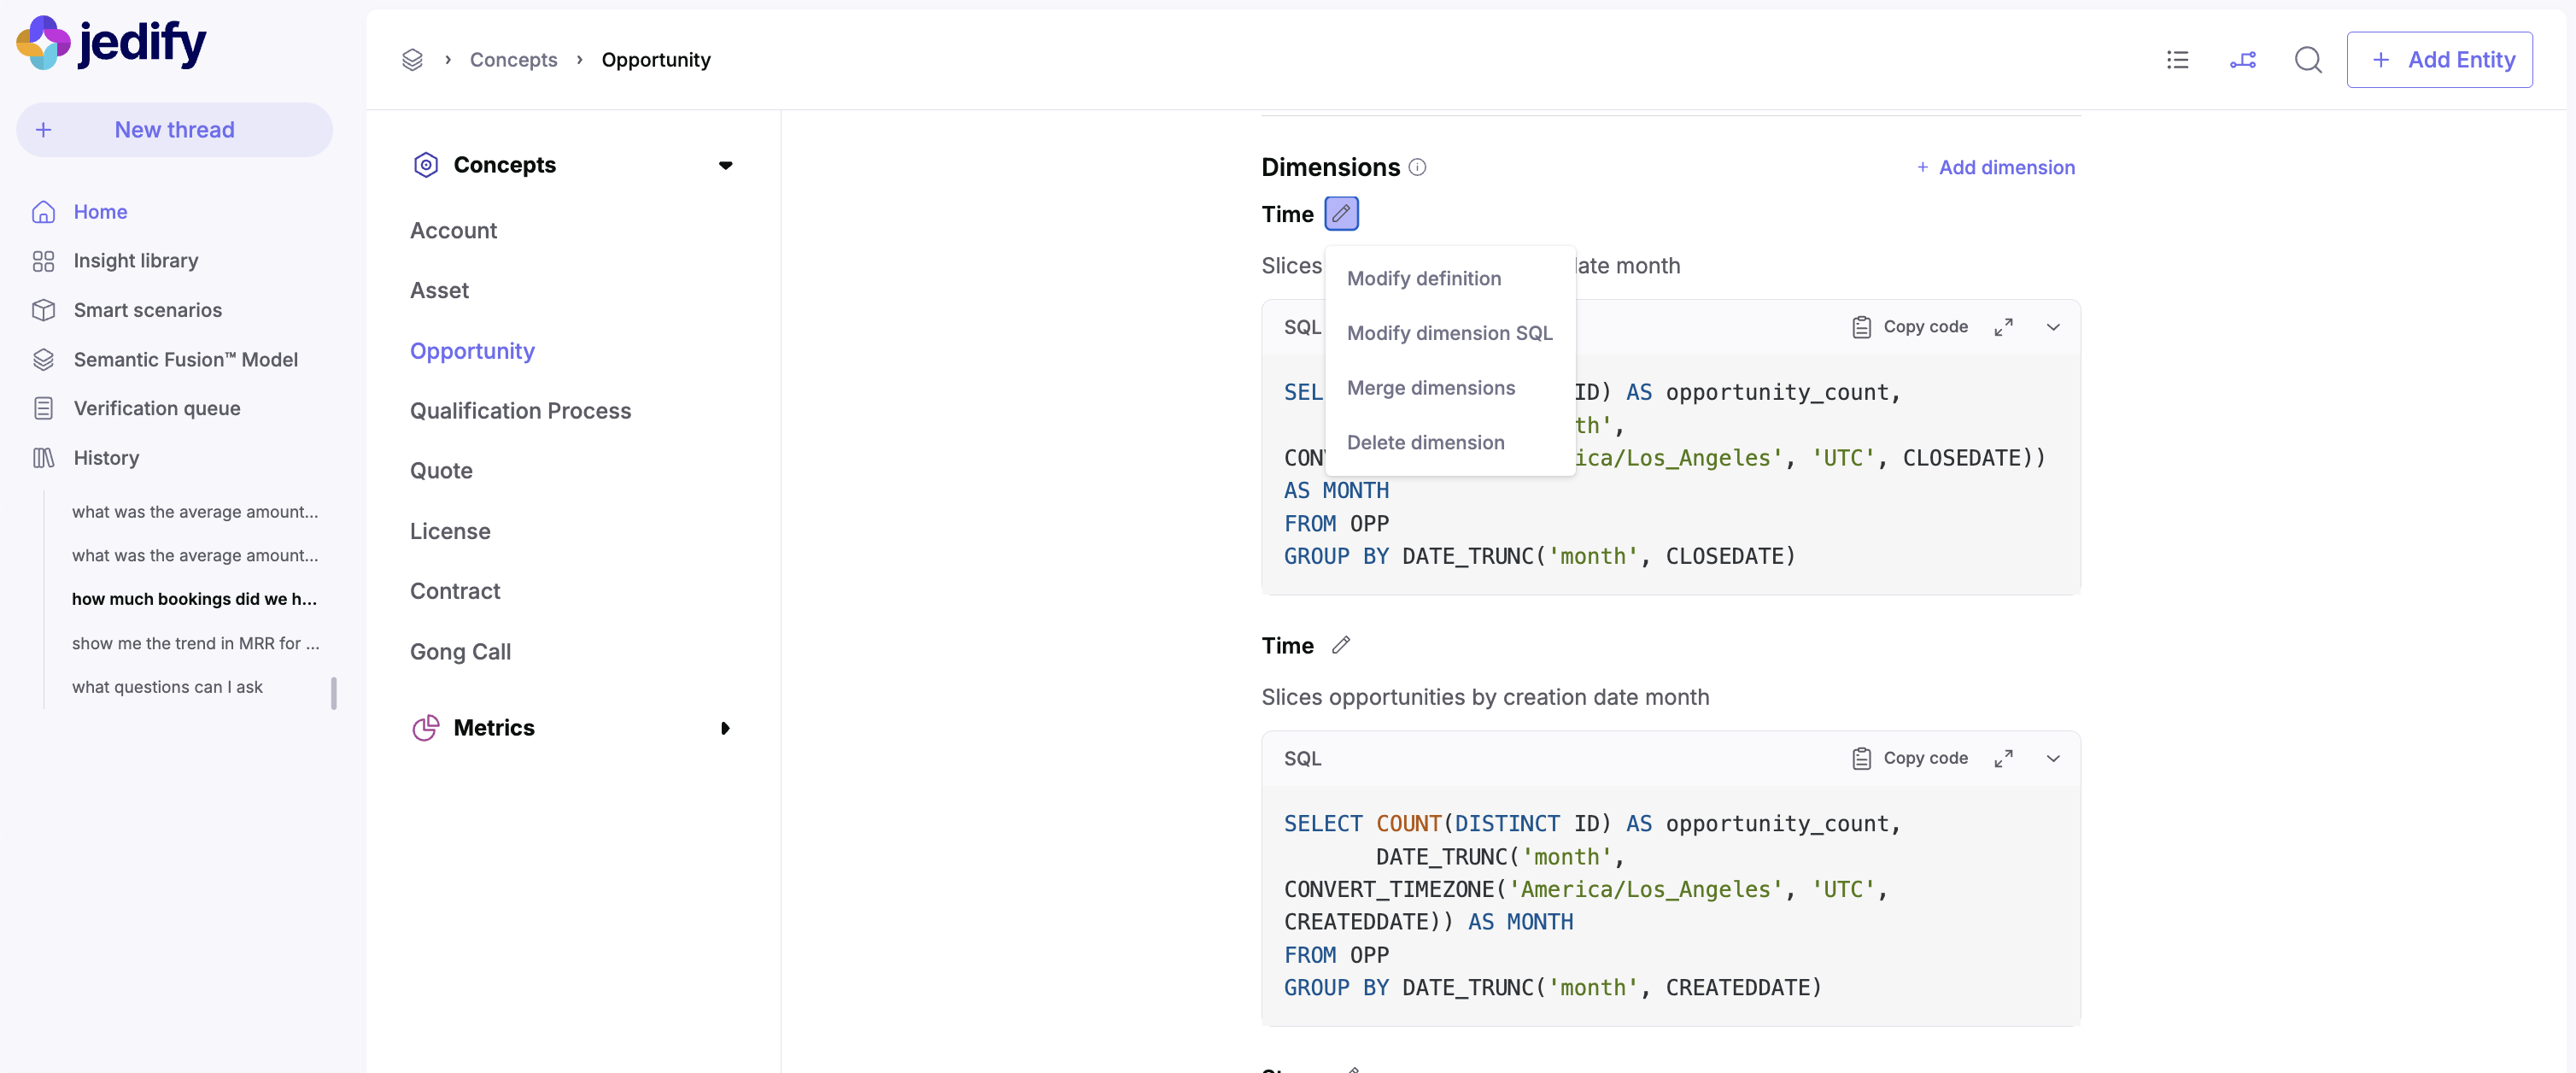Click the jedify logo

tap(112, 43)
